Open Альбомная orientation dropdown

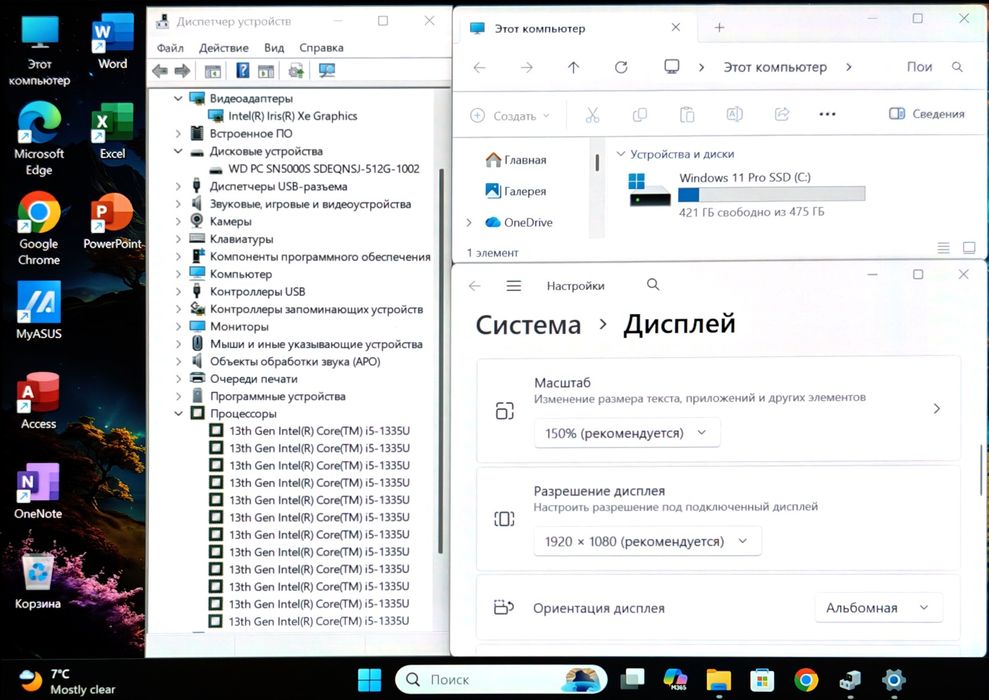[879, 608]
